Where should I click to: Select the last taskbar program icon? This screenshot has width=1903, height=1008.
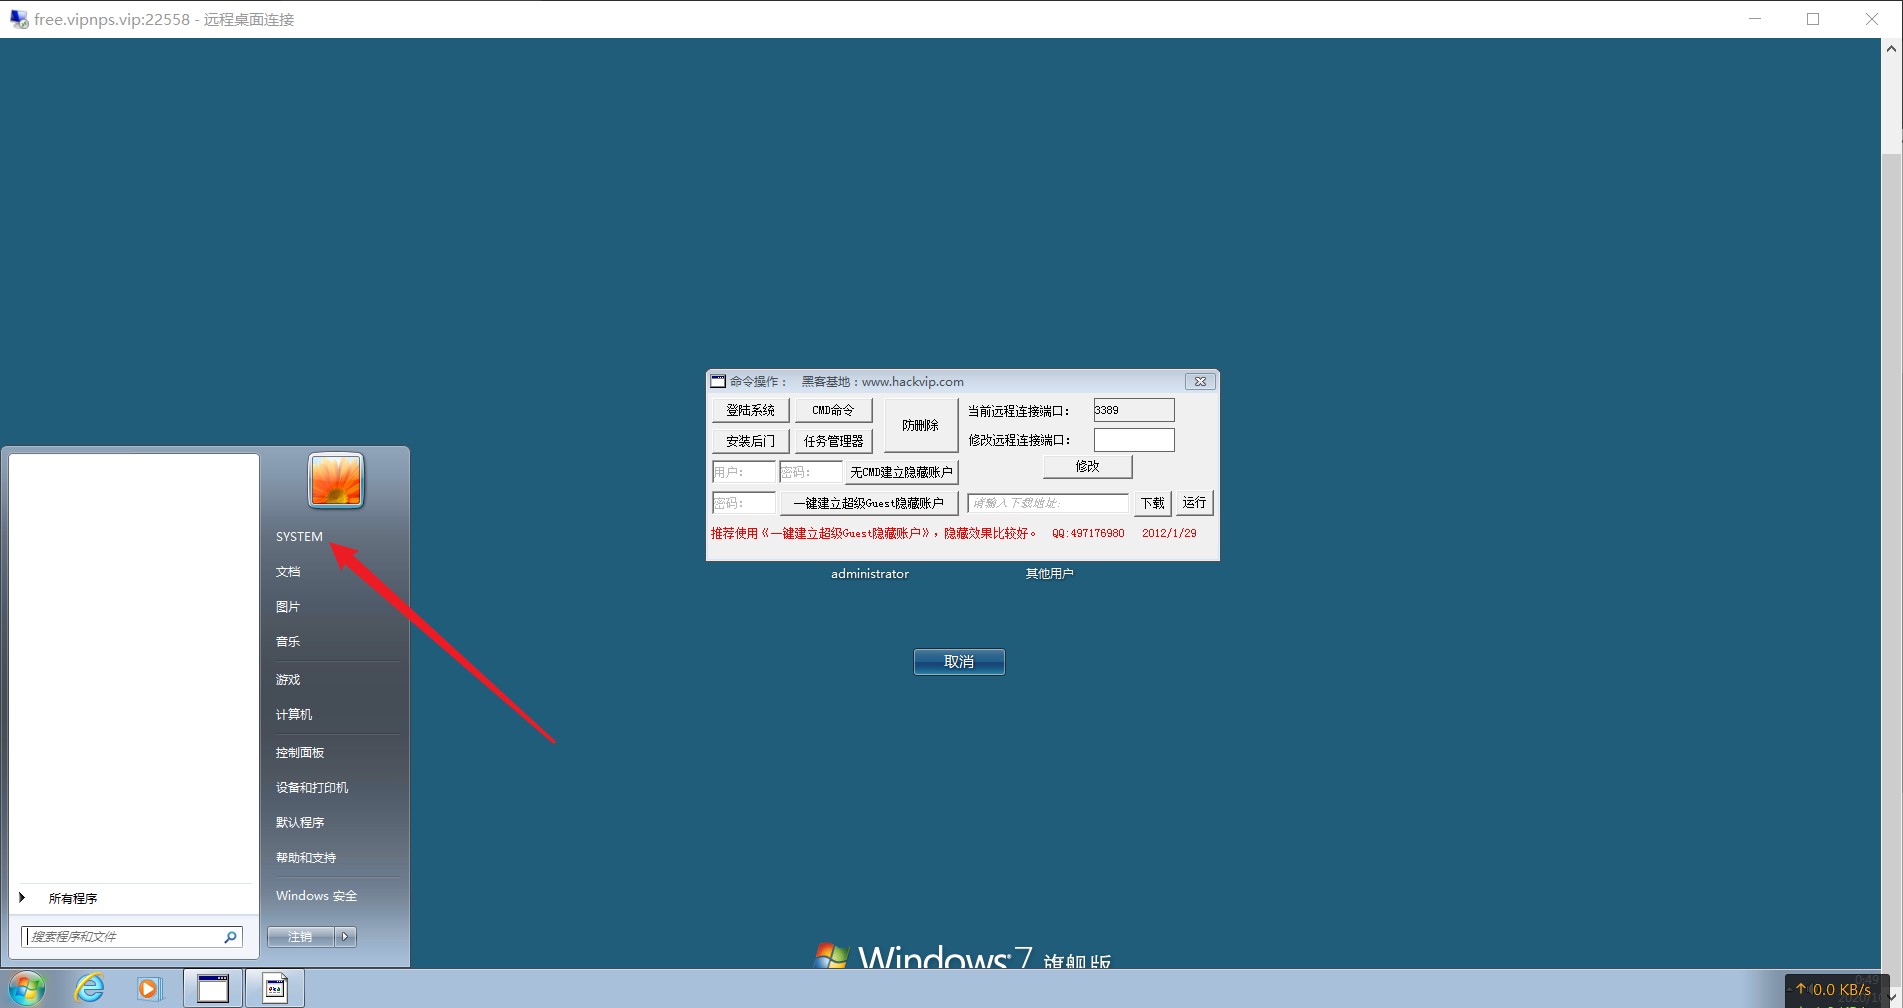coord(275,989)
